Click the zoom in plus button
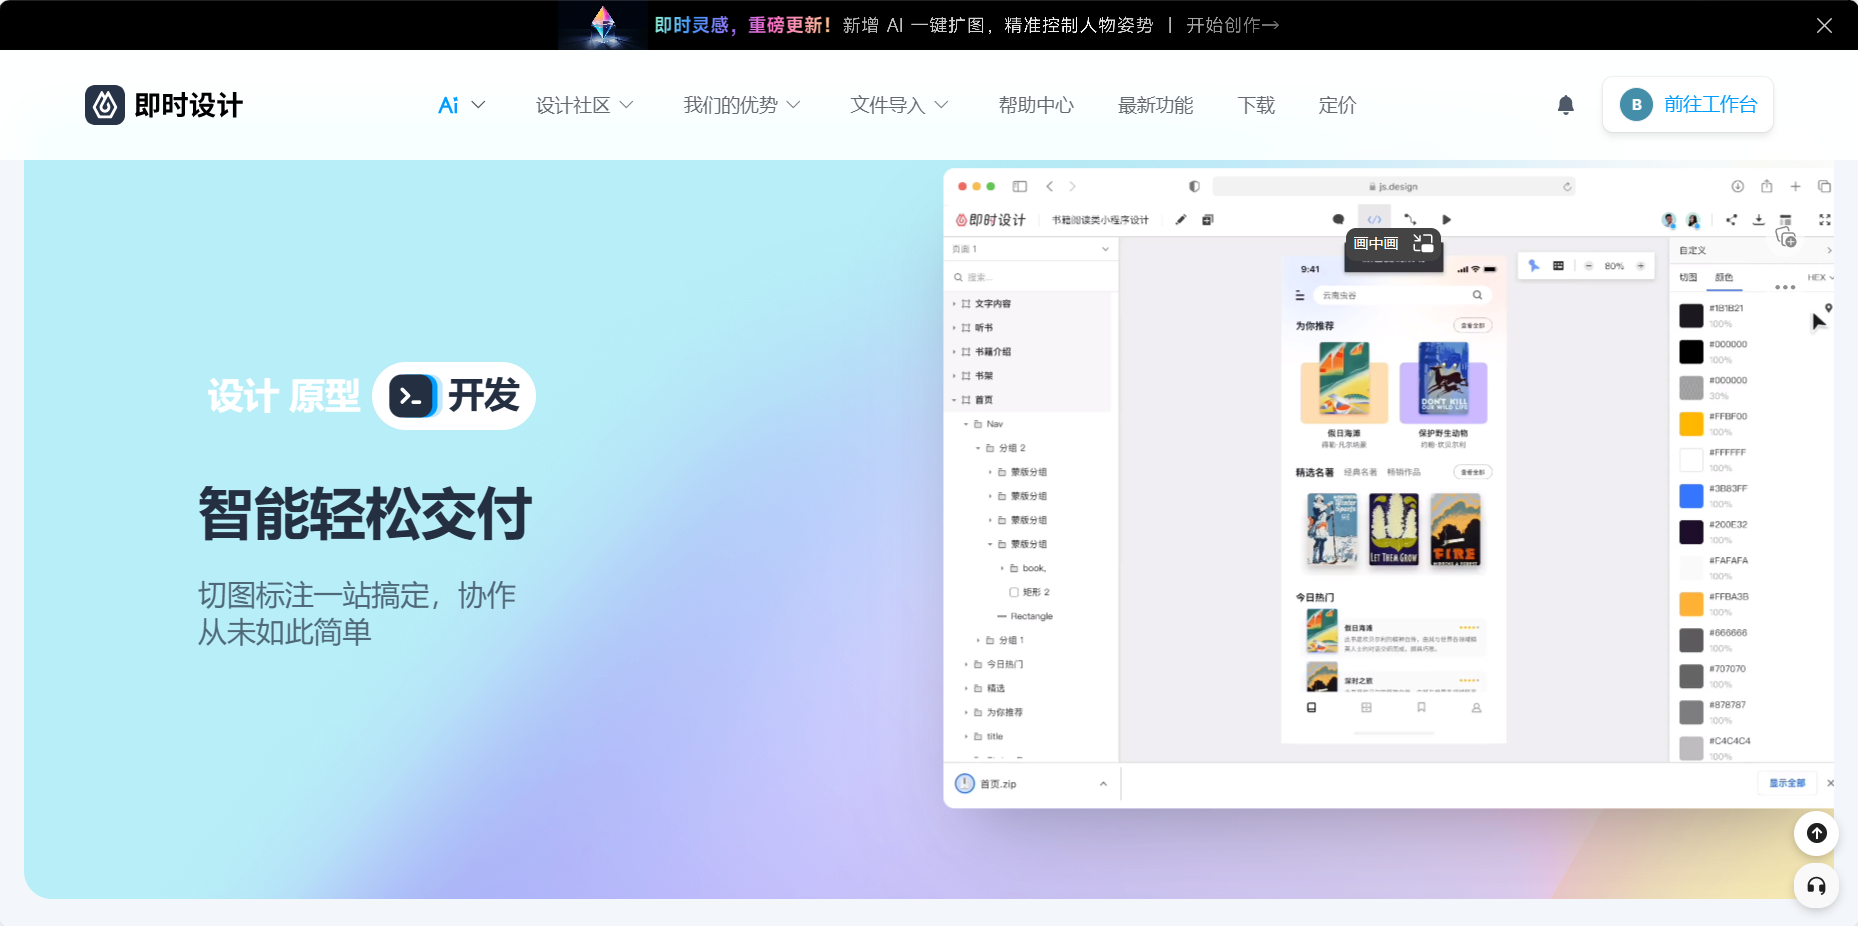The height and width of the screenshot is (926, 1858). click(1640, 266)
